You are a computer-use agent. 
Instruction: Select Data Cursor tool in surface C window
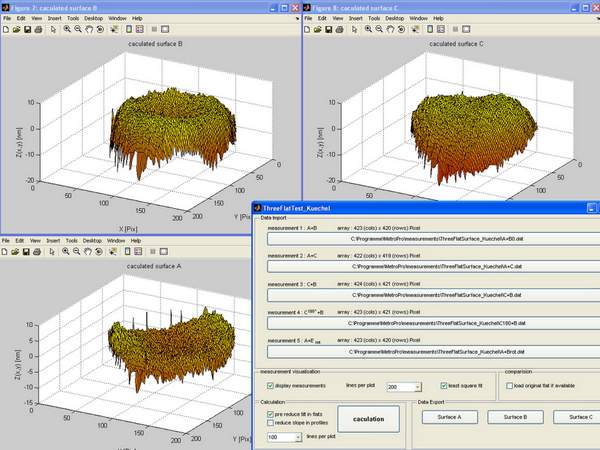(415, 29)
